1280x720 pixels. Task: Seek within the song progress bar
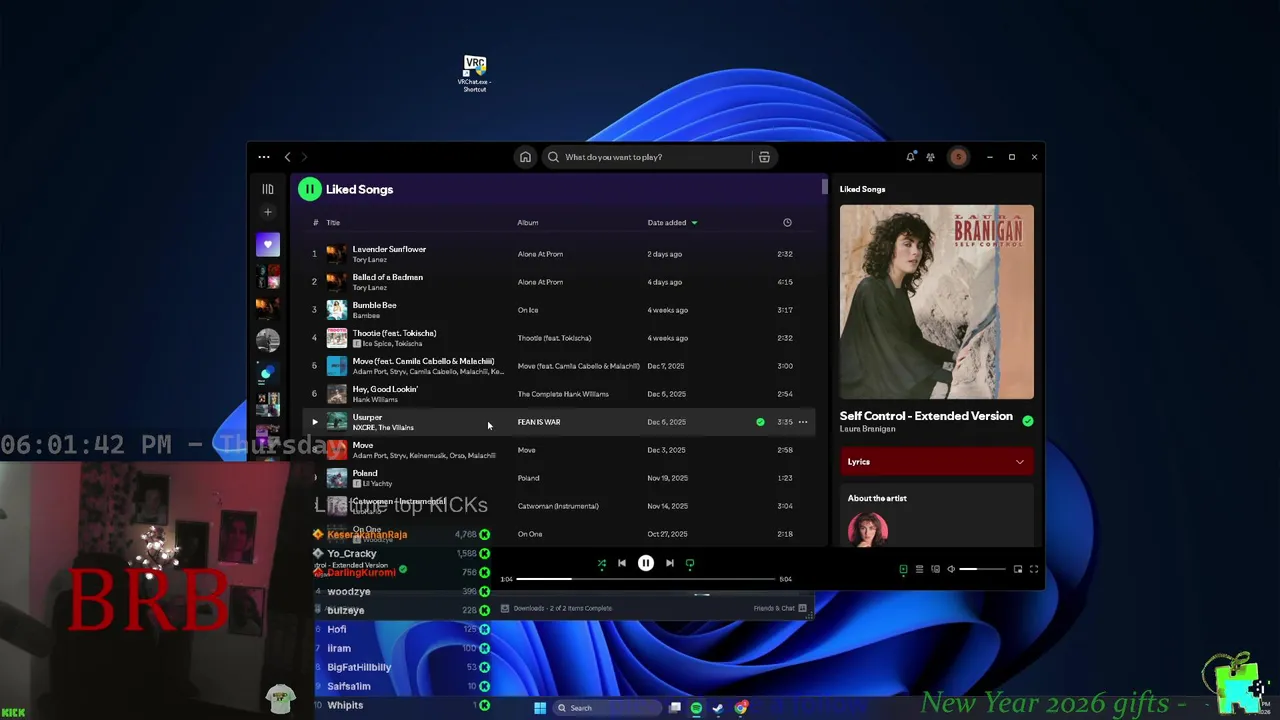click(646, 579)
